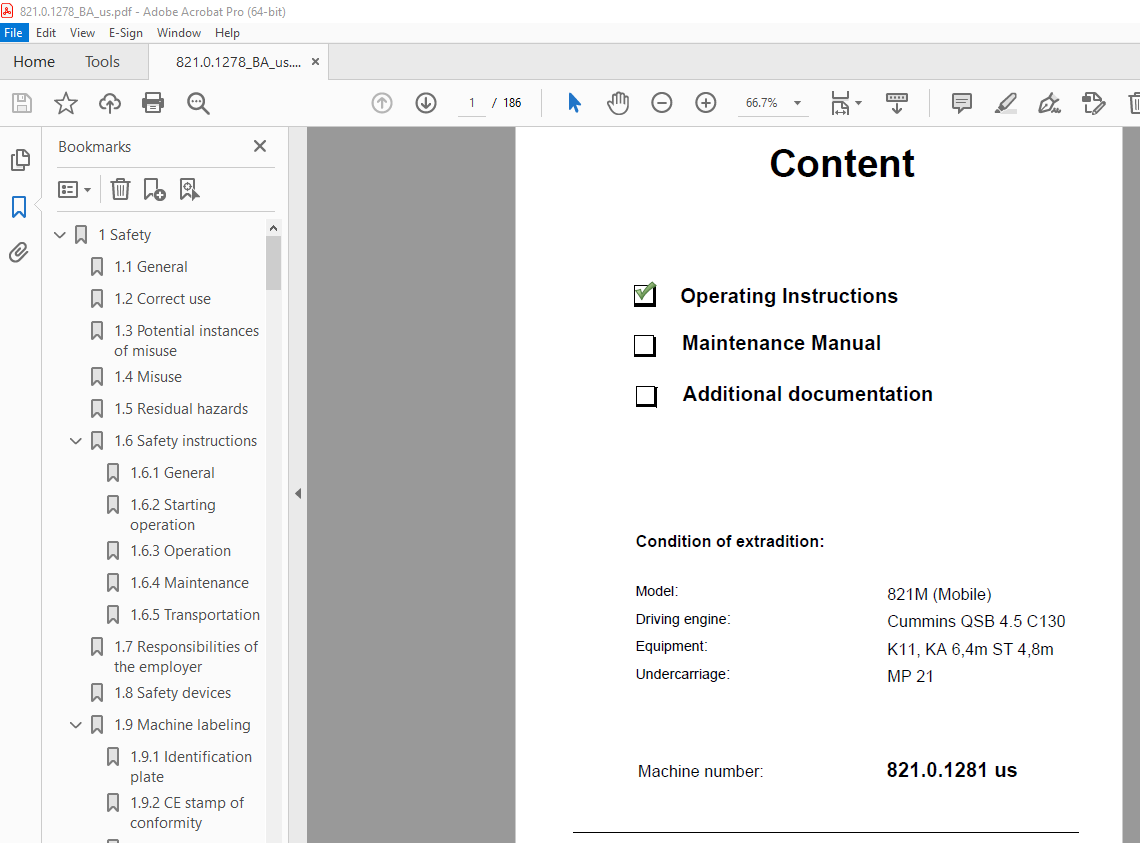
Task: Select the Highlight text tool
Action: (x=1005, y=103)
